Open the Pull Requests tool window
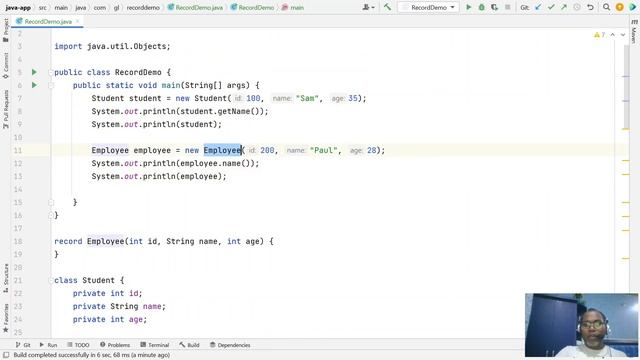The width and height of the screenshot is (640, 360). point(6,109)
